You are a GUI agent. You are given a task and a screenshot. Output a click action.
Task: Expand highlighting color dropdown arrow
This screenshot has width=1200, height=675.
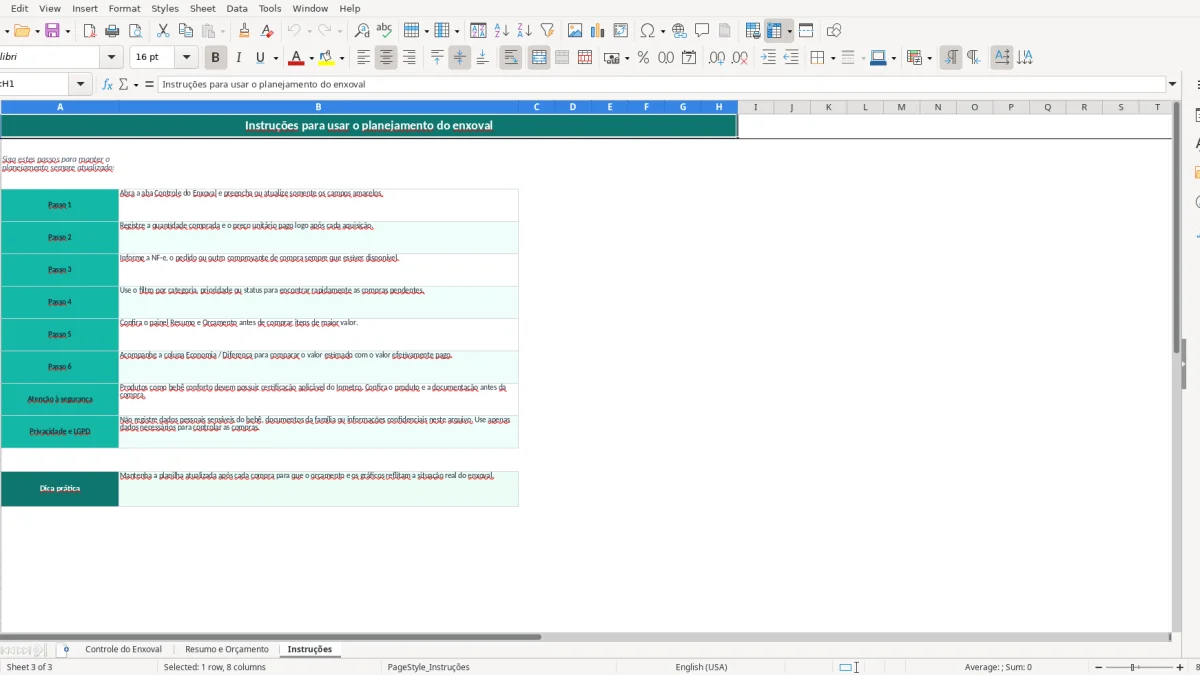click(x=341, y=58)
